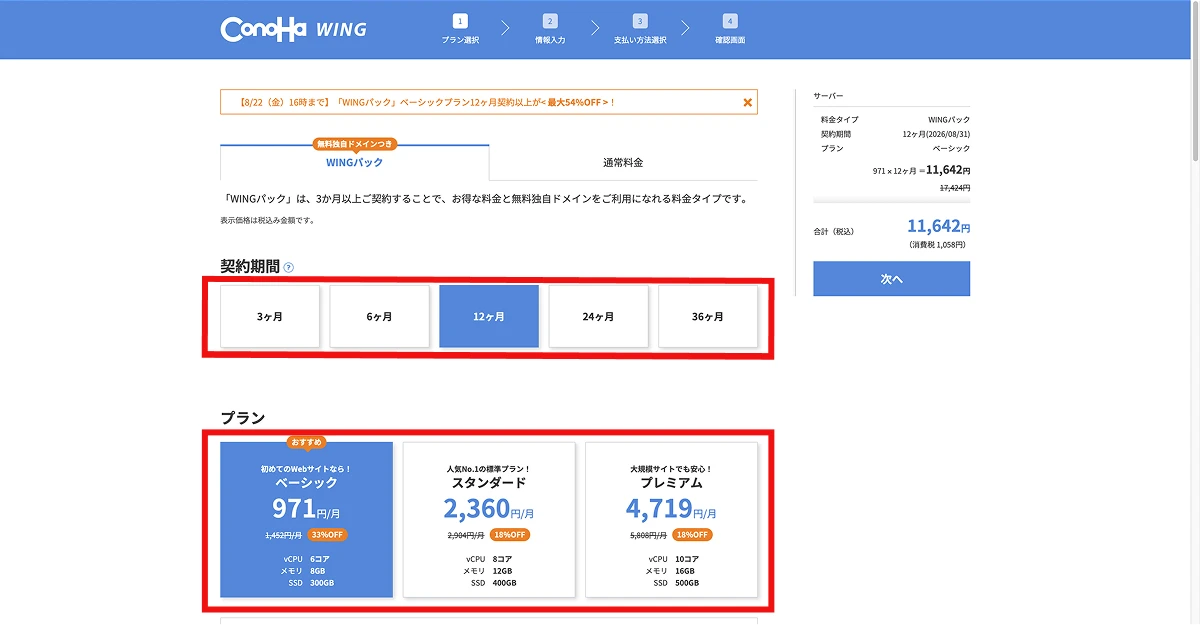Click step 3 支払い方法選択 indicator
This screenshot has height=625, width=1200.
pos(640,29)
